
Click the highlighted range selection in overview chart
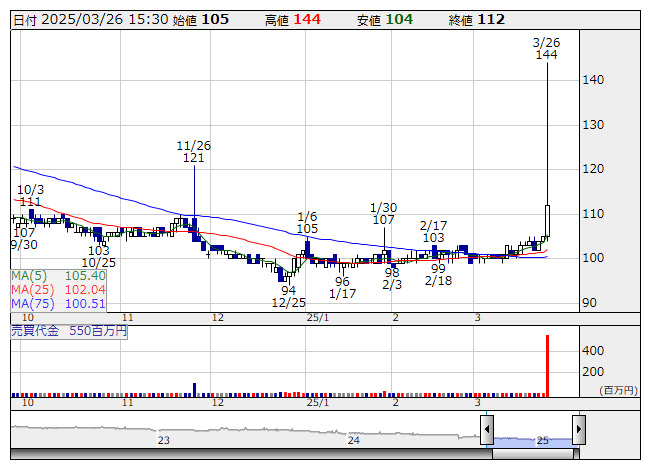tap(533, 441)
